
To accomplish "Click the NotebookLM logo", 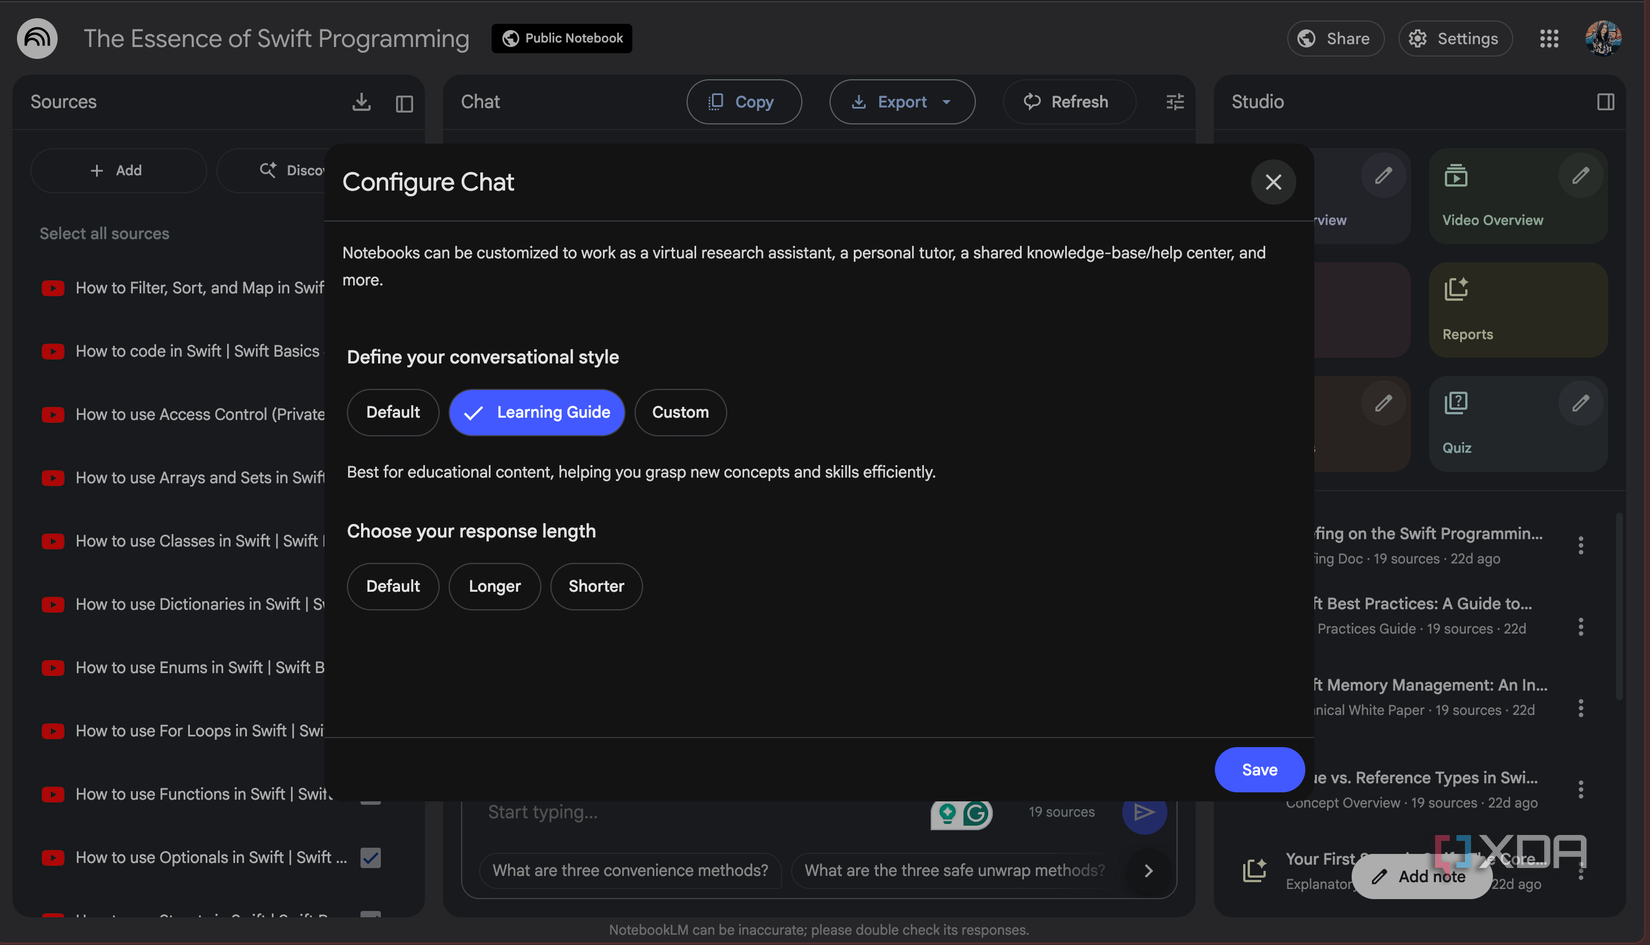I will click(37, 37).
